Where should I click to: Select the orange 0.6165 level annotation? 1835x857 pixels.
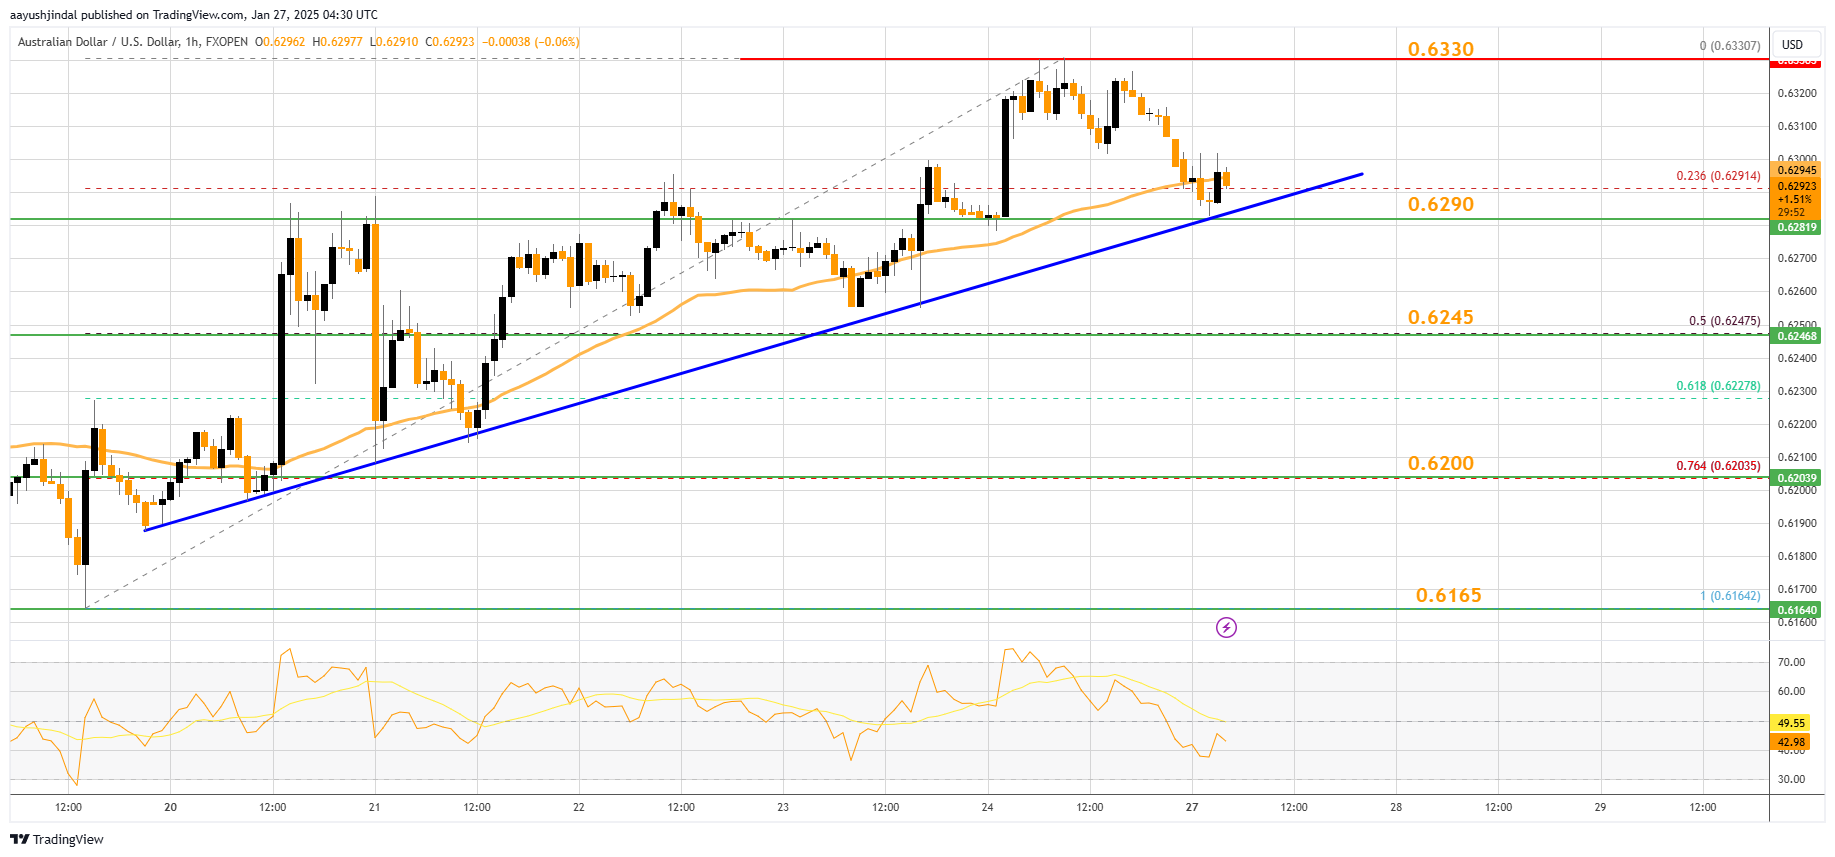[x=1448, y=595]
